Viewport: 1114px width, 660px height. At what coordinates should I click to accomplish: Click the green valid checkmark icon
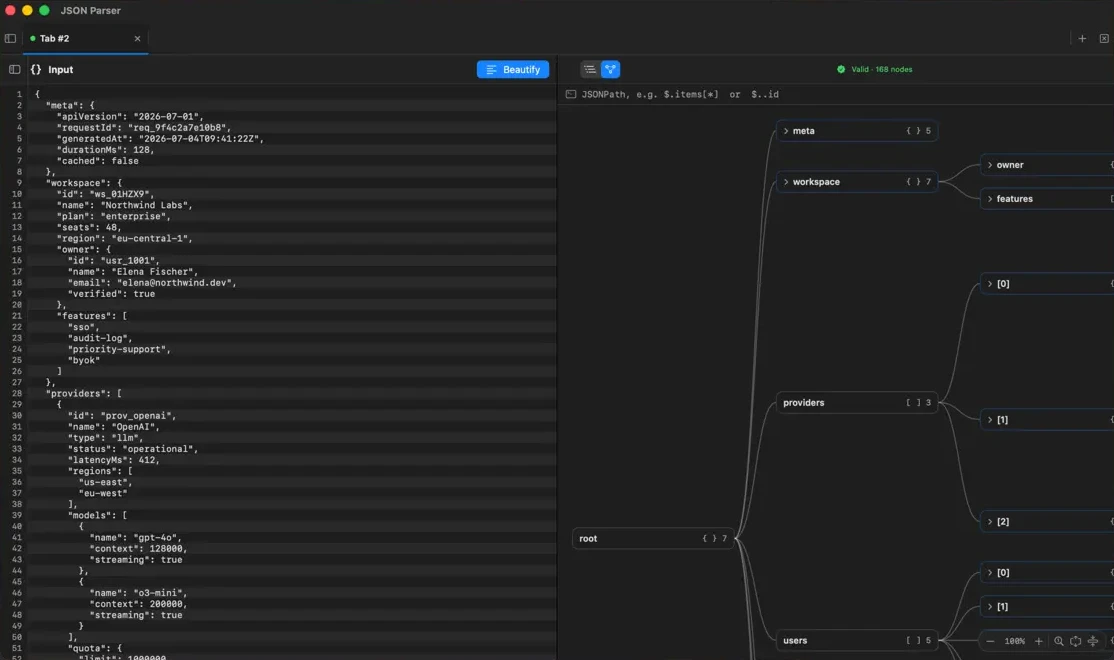pos(841,70)
